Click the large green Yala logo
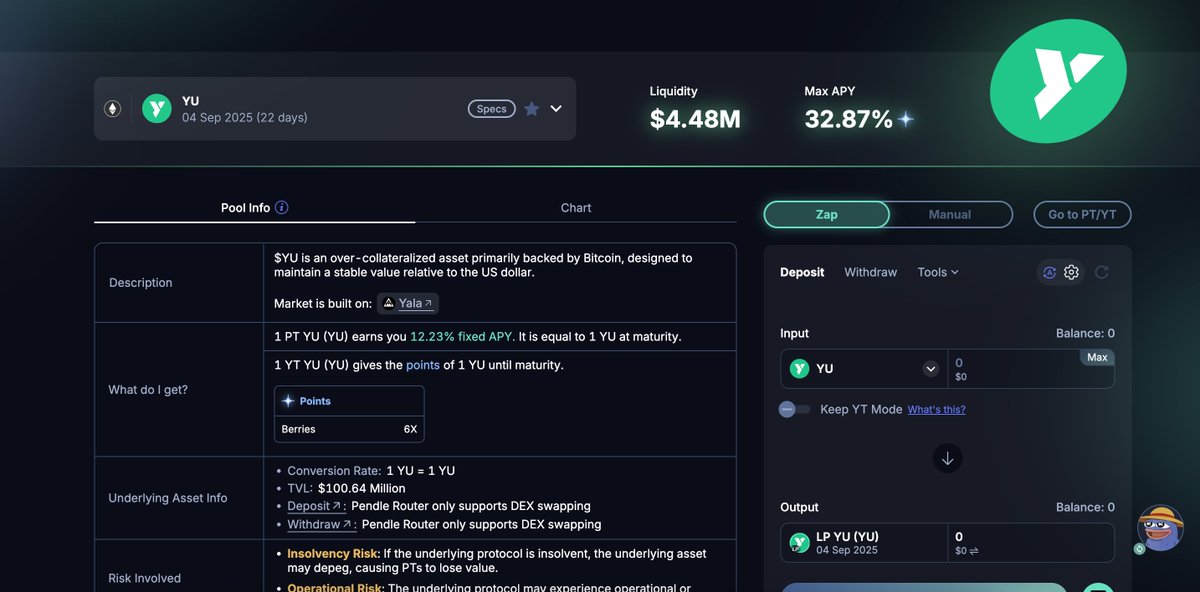 [1058, 79]
